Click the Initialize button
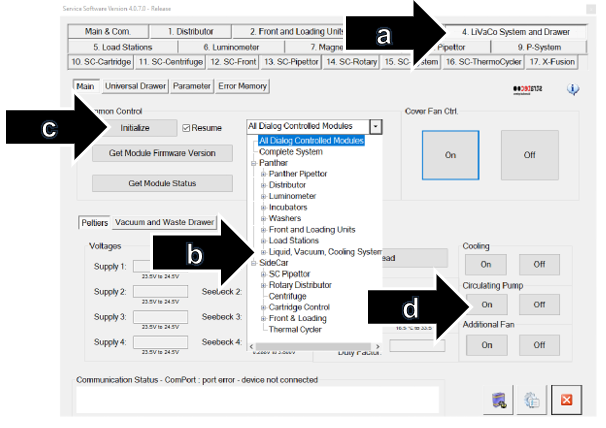The image size is (606, 428). point(135,129)
